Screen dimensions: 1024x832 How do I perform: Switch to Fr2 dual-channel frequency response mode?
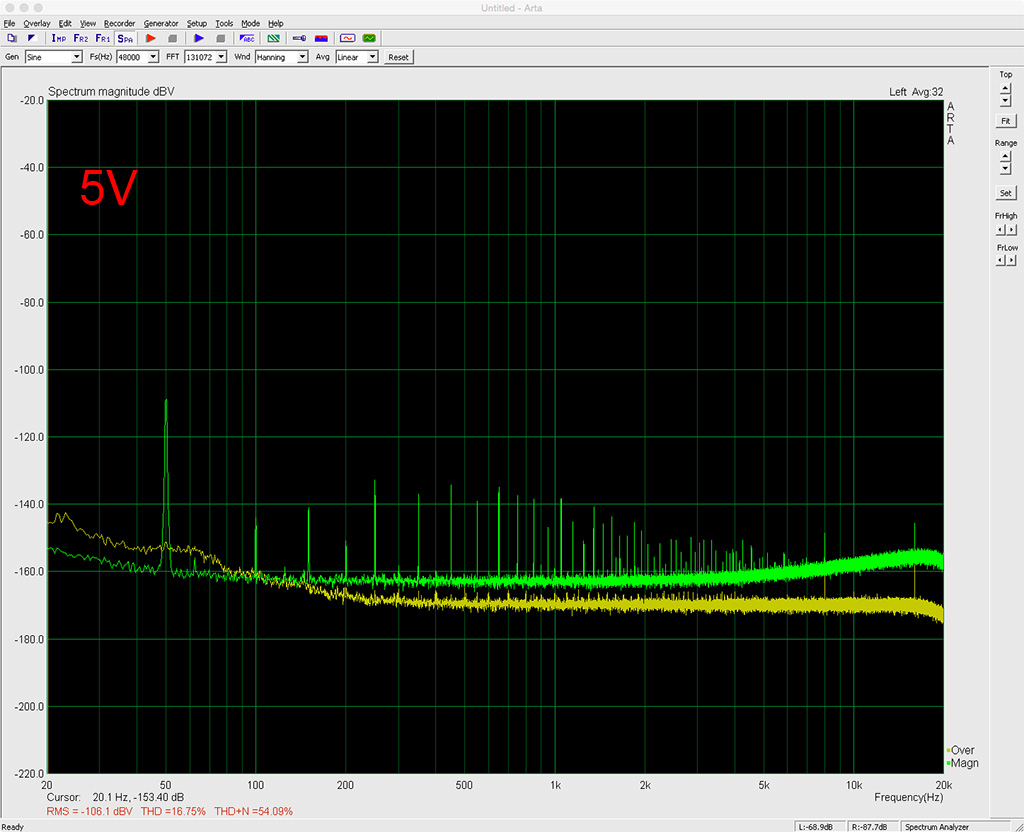pyautogui.click(x=81, y=39)
